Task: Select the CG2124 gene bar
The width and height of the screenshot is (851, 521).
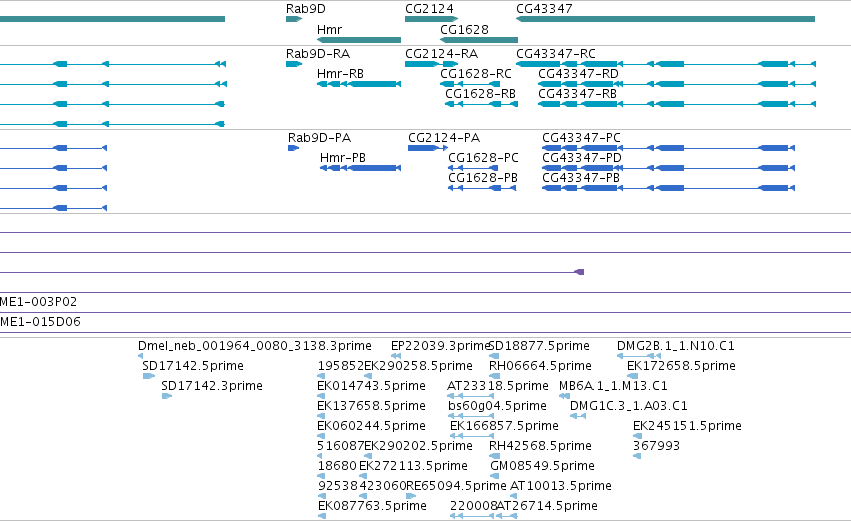Action: [x=431, y=19]
